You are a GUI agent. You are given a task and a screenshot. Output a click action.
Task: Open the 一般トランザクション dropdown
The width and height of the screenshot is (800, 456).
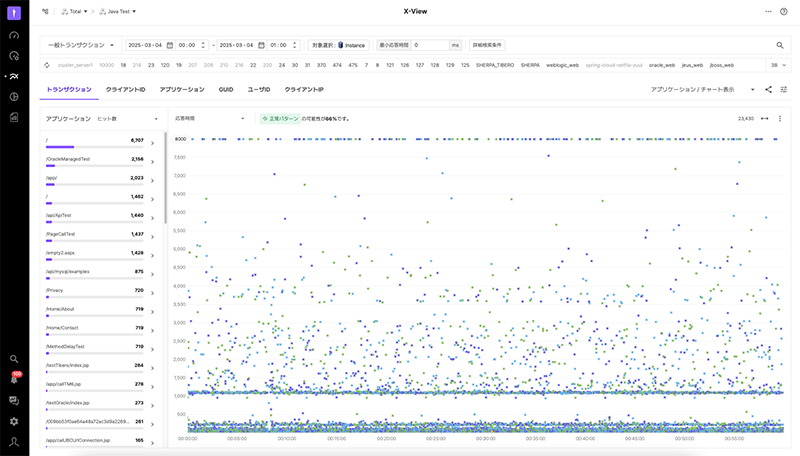pos(82,45)
